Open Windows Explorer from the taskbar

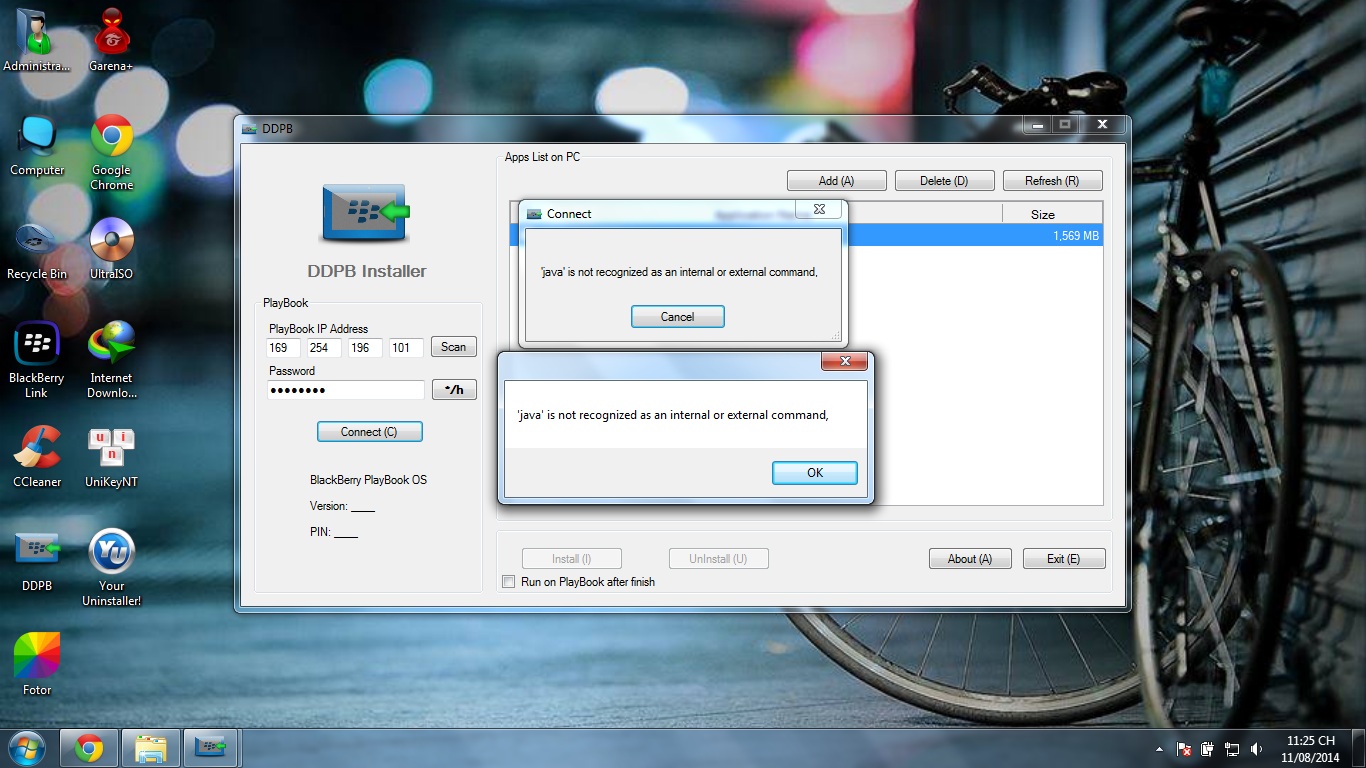[151, 748]
